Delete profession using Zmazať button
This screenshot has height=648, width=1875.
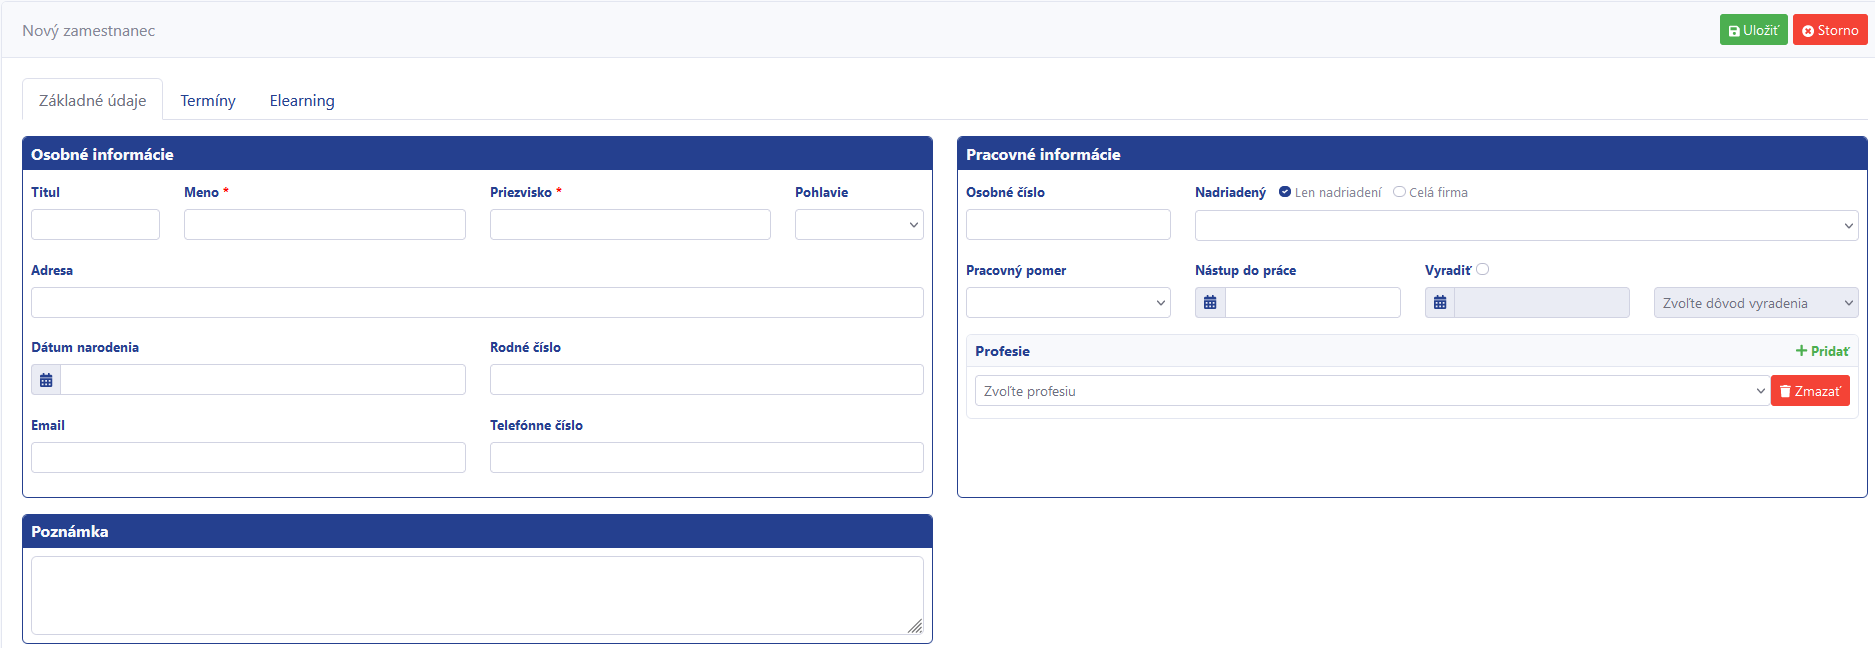click(1810, 391)
